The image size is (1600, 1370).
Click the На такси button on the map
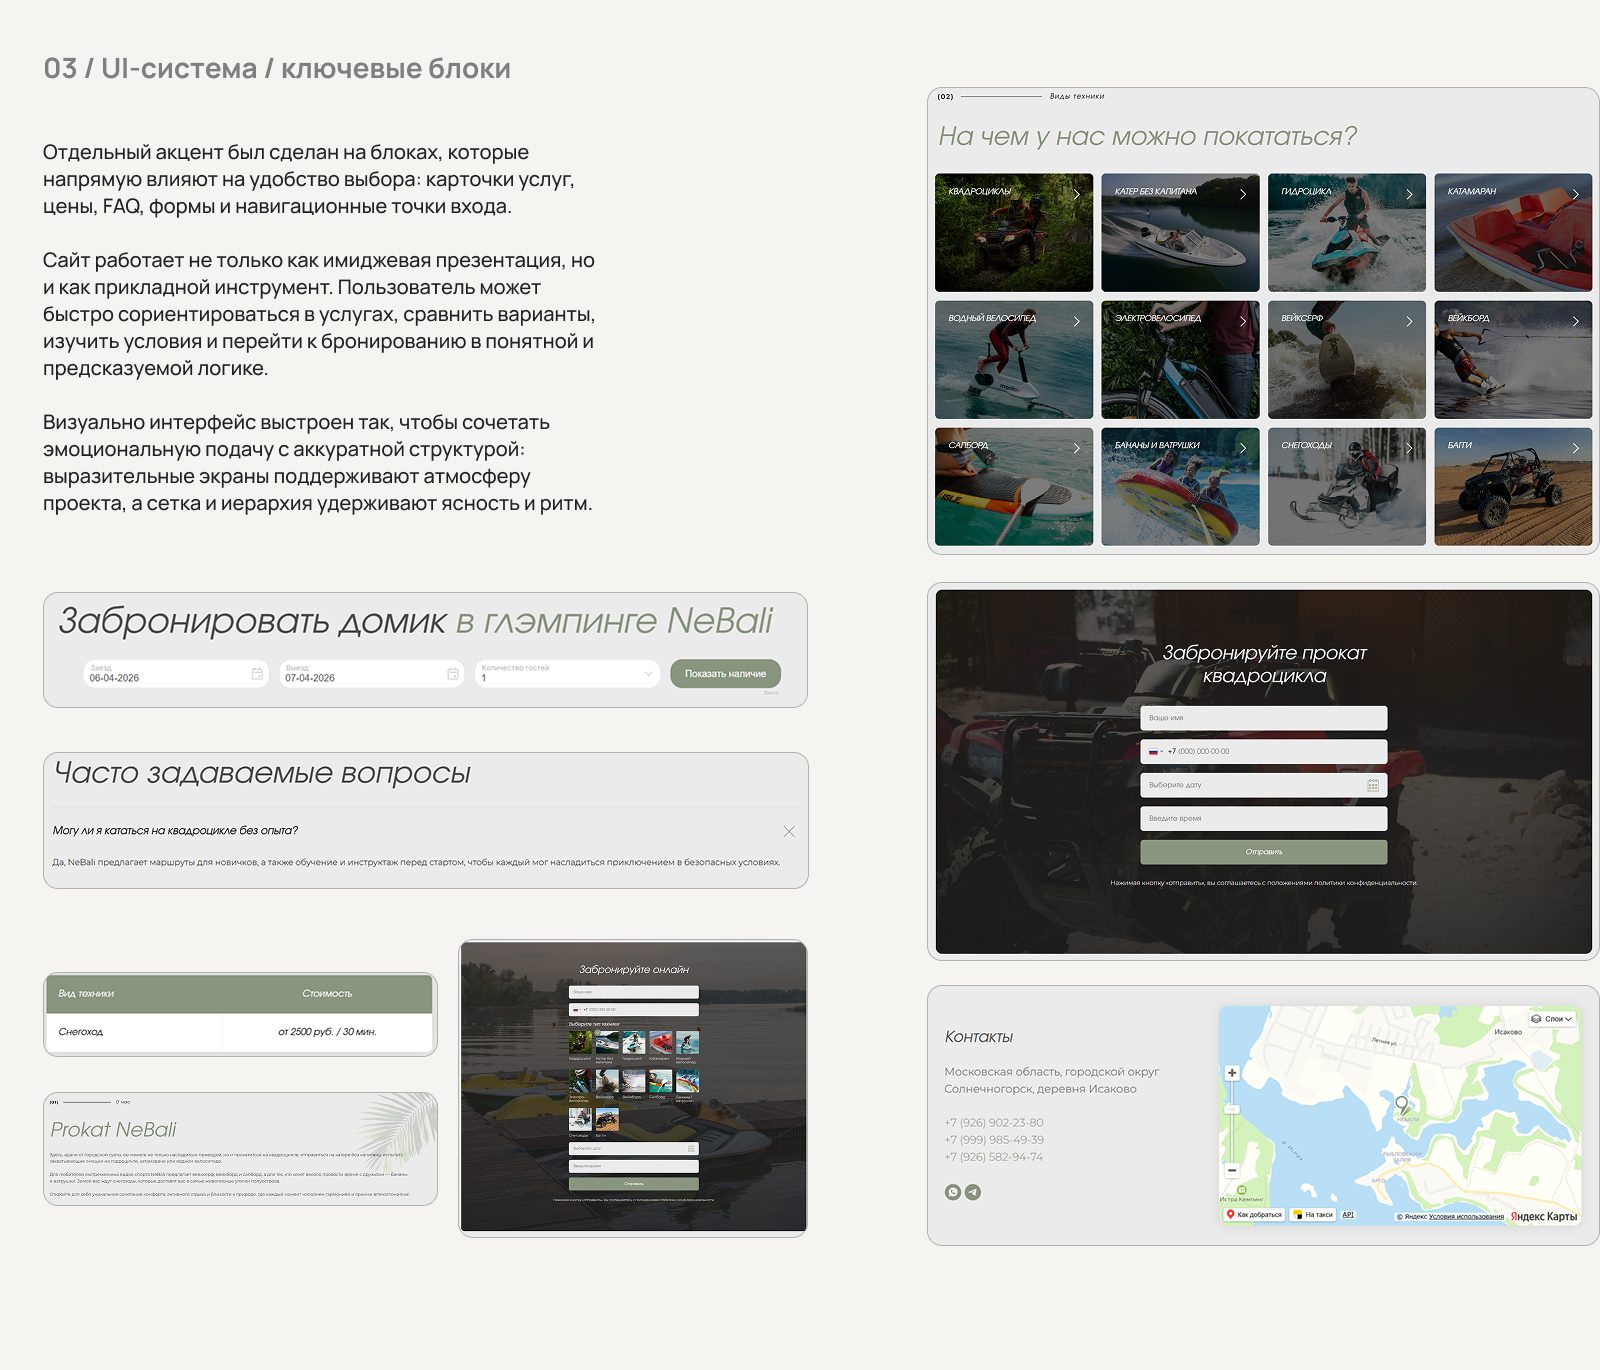pos(1313,1215)
